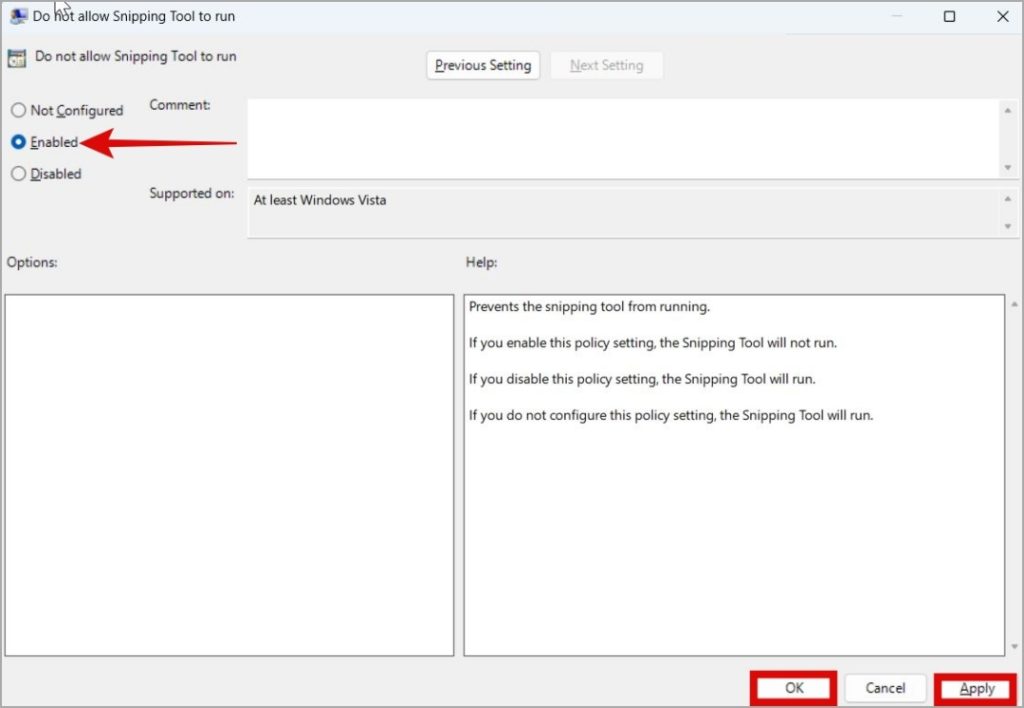Click the 'Help:' label

click(481, 262)
